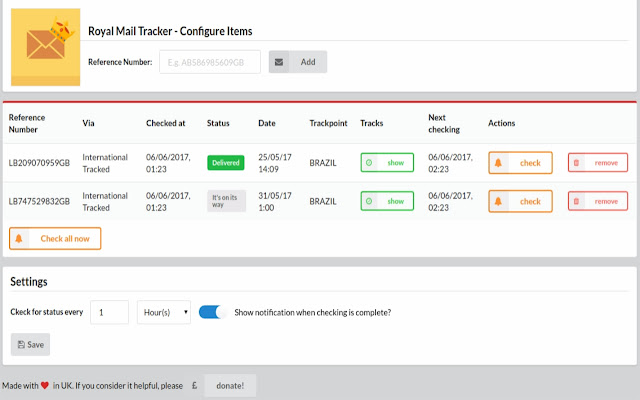Click the Trackpoint column header
This screenshot has height=400, width=640.
pyautogui.click(x=328, y=123)
